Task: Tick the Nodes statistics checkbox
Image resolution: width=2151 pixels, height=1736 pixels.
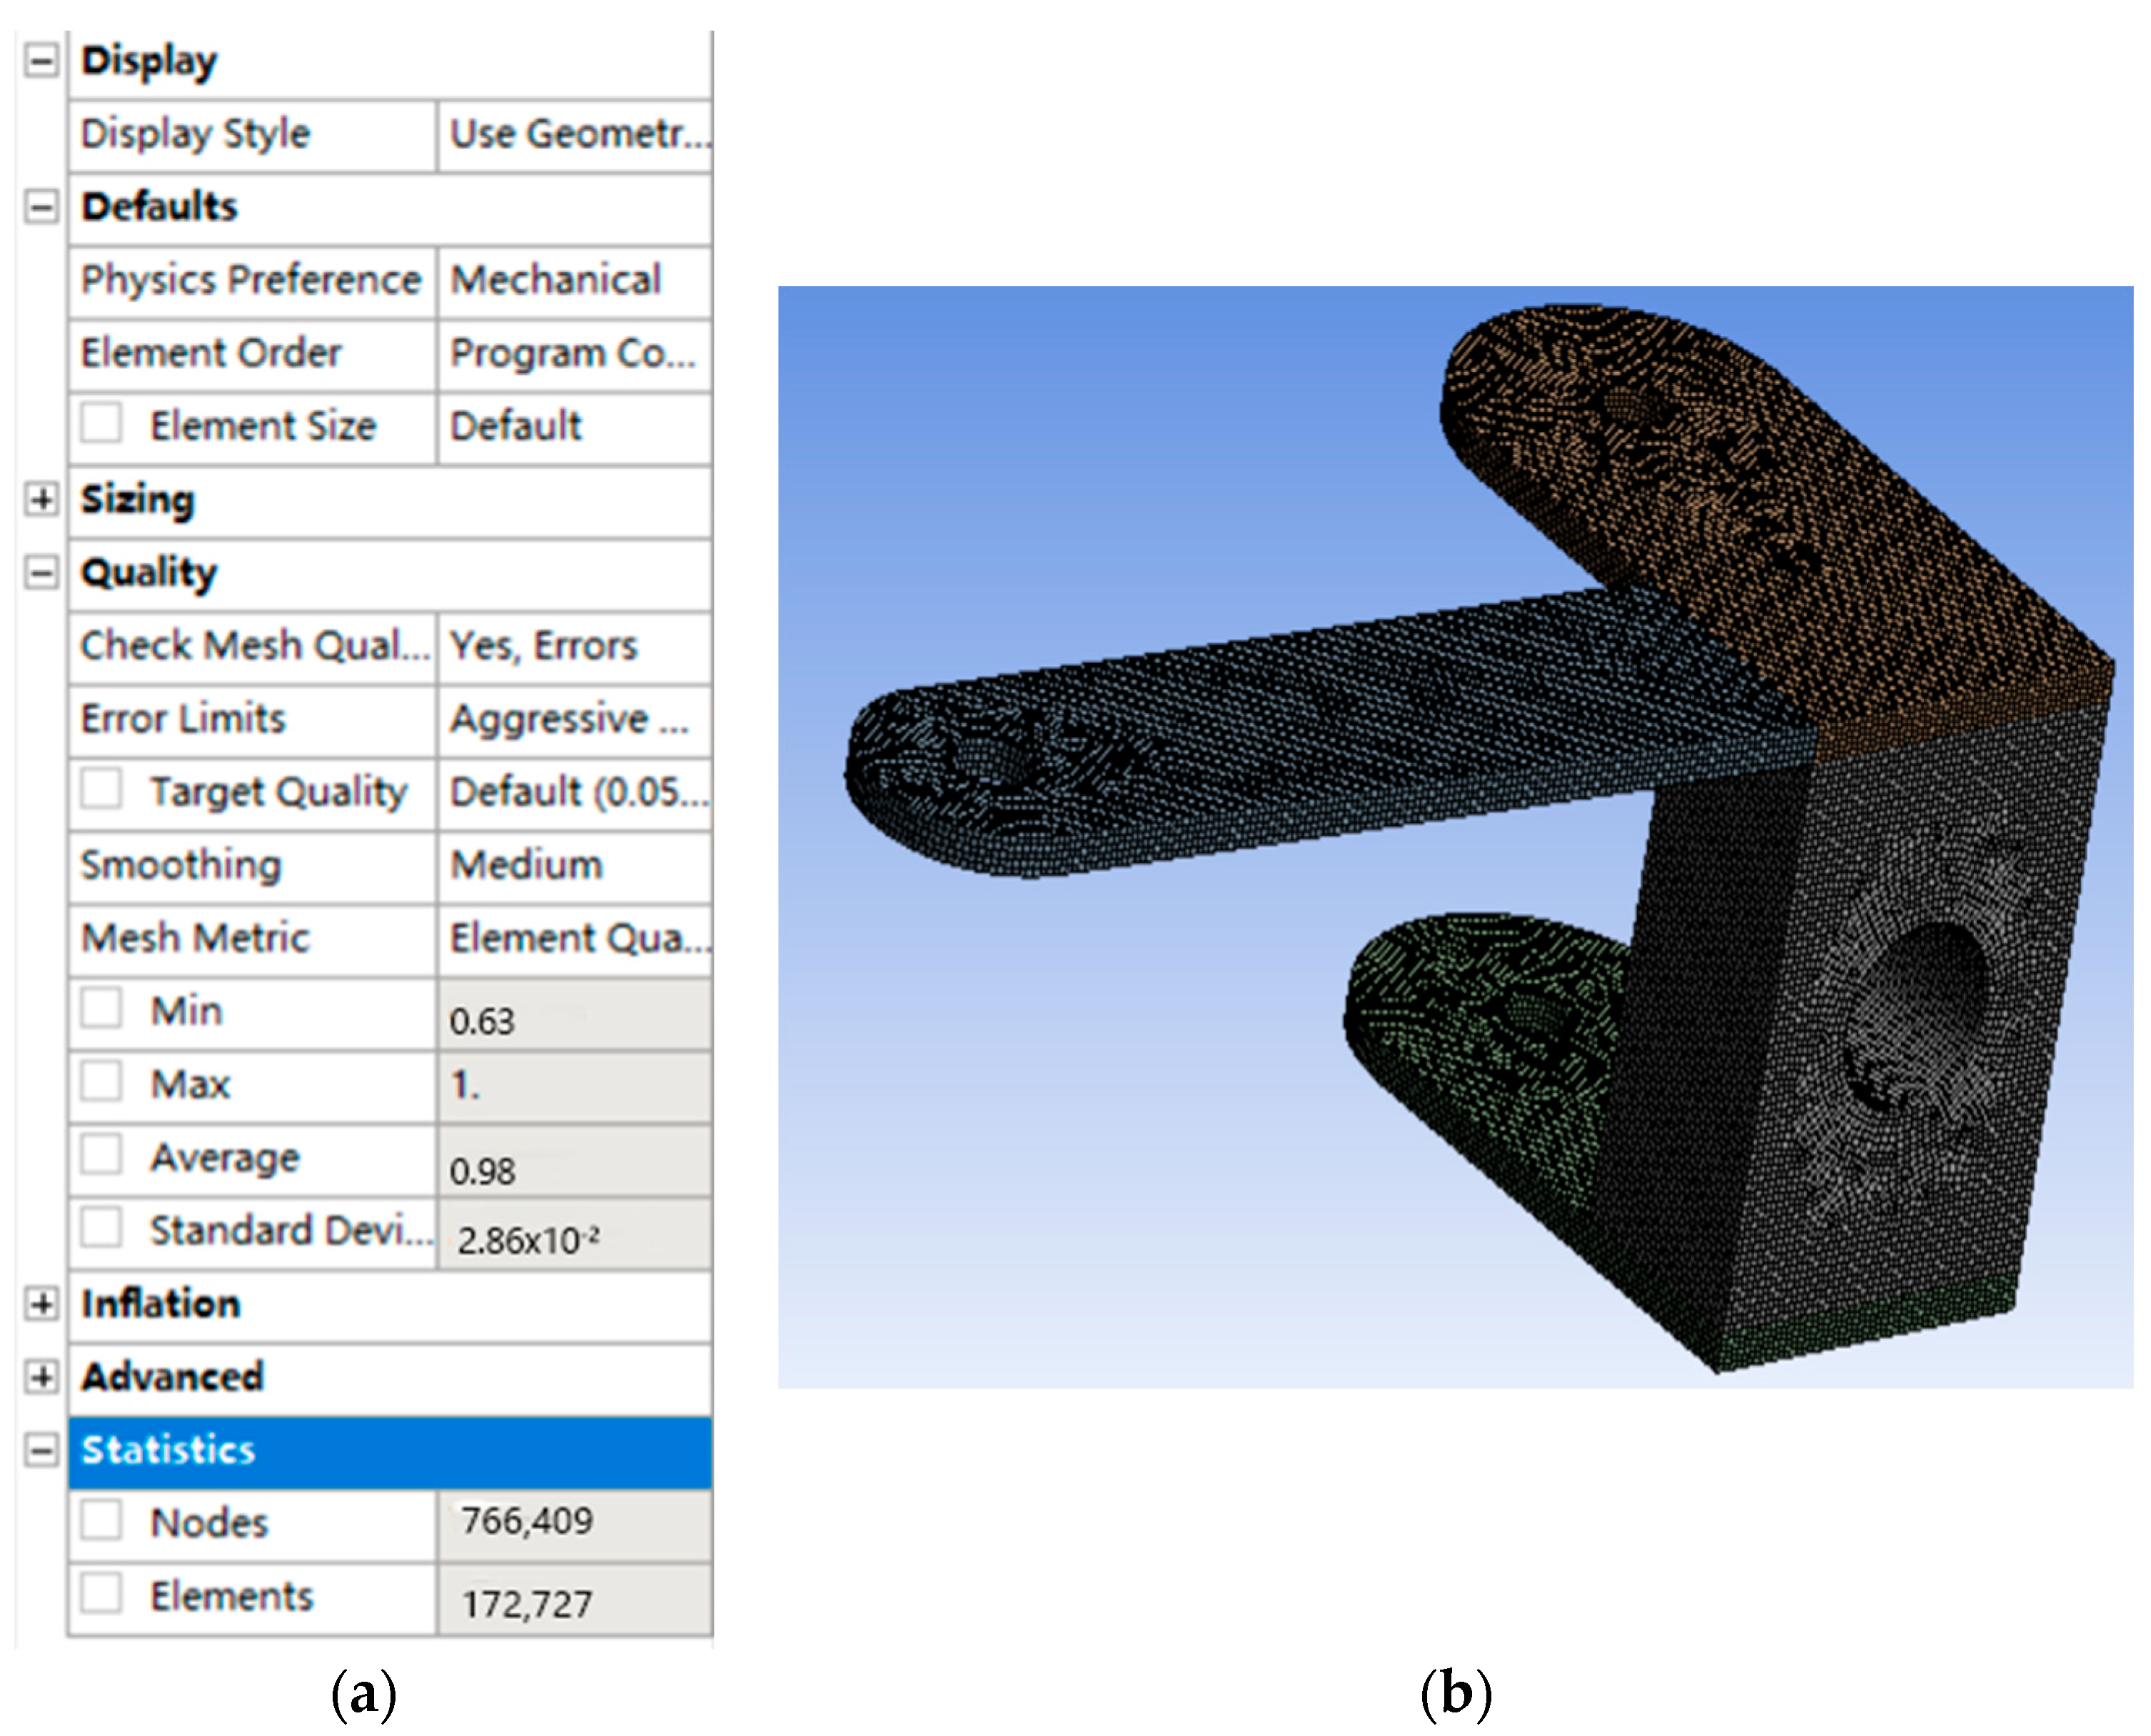Action: click(x=102, y=1521)
